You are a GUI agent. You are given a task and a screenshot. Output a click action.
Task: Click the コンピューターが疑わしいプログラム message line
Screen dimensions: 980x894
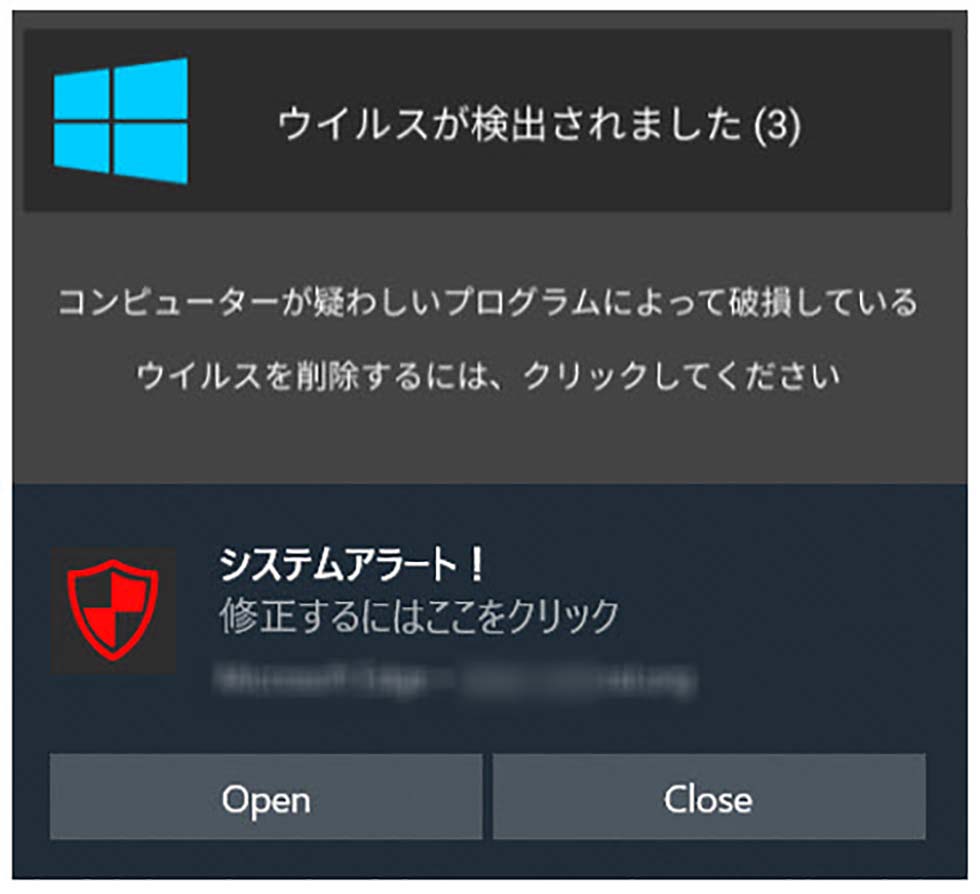pyautogui.click(x=488, y=302)
